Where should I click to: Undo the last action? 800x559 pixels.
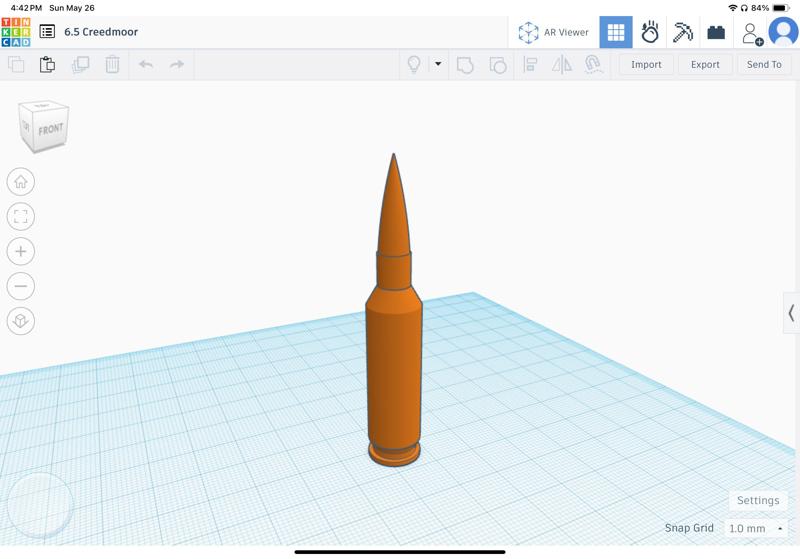tap(146, 64)
